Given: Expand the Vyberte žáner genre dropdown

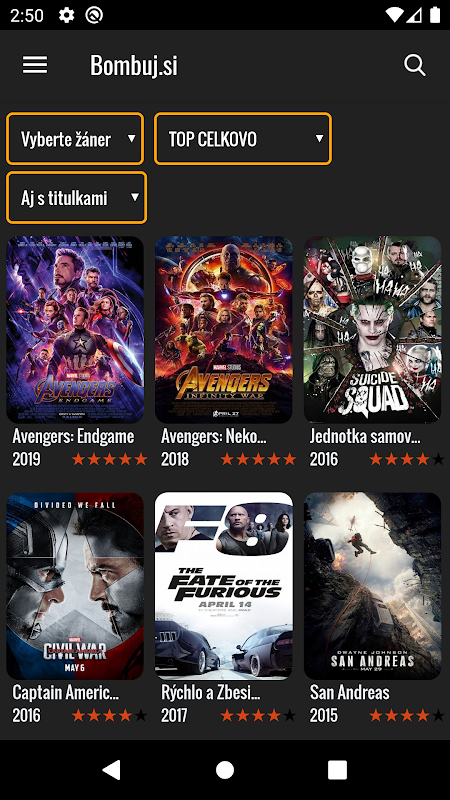Looking at the screenshot, I should pyautogui.click(x=75, y=139).
